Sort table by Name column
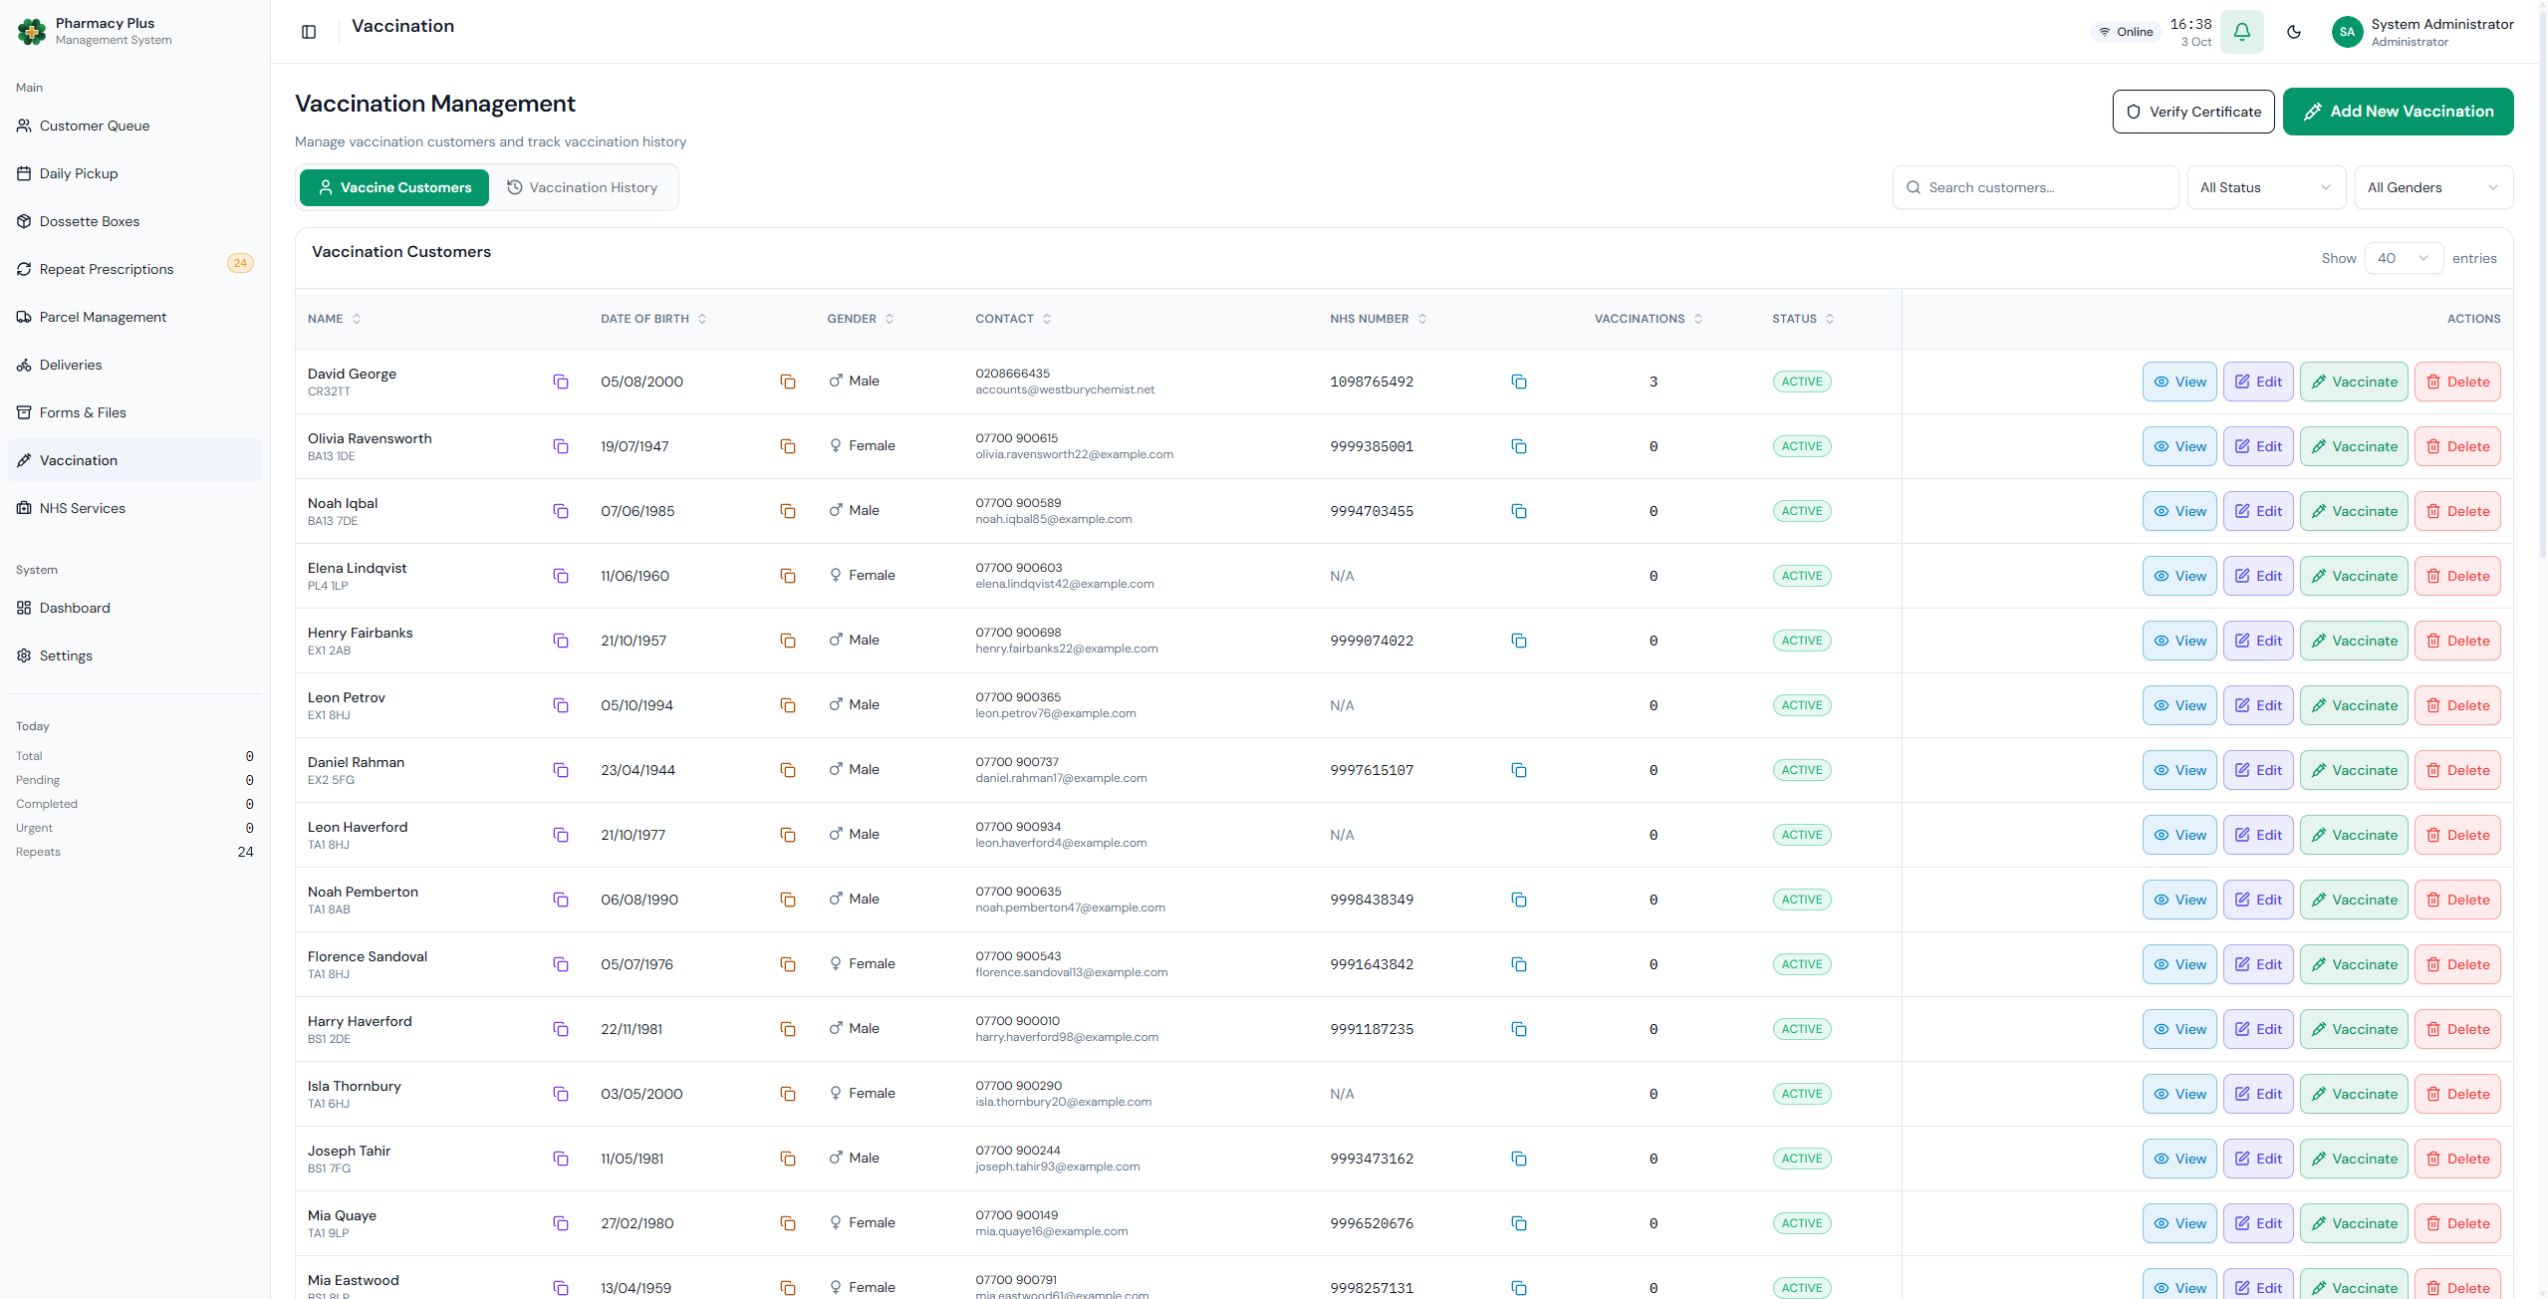The height and width of the screenshot is (1299, 2548). coord(334,319)
